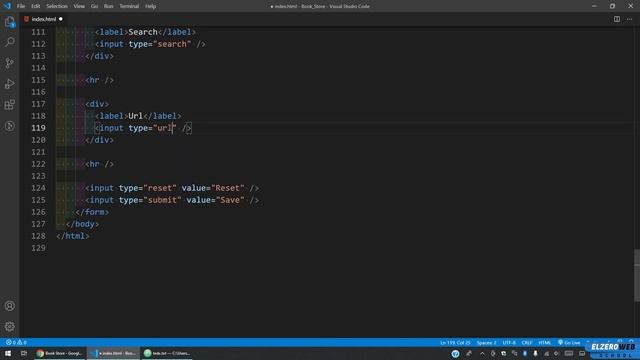Image resolution: width=640 pixels, height=360 pixels.
Task: Click the opening div tag on line 117
Action: 97,104
